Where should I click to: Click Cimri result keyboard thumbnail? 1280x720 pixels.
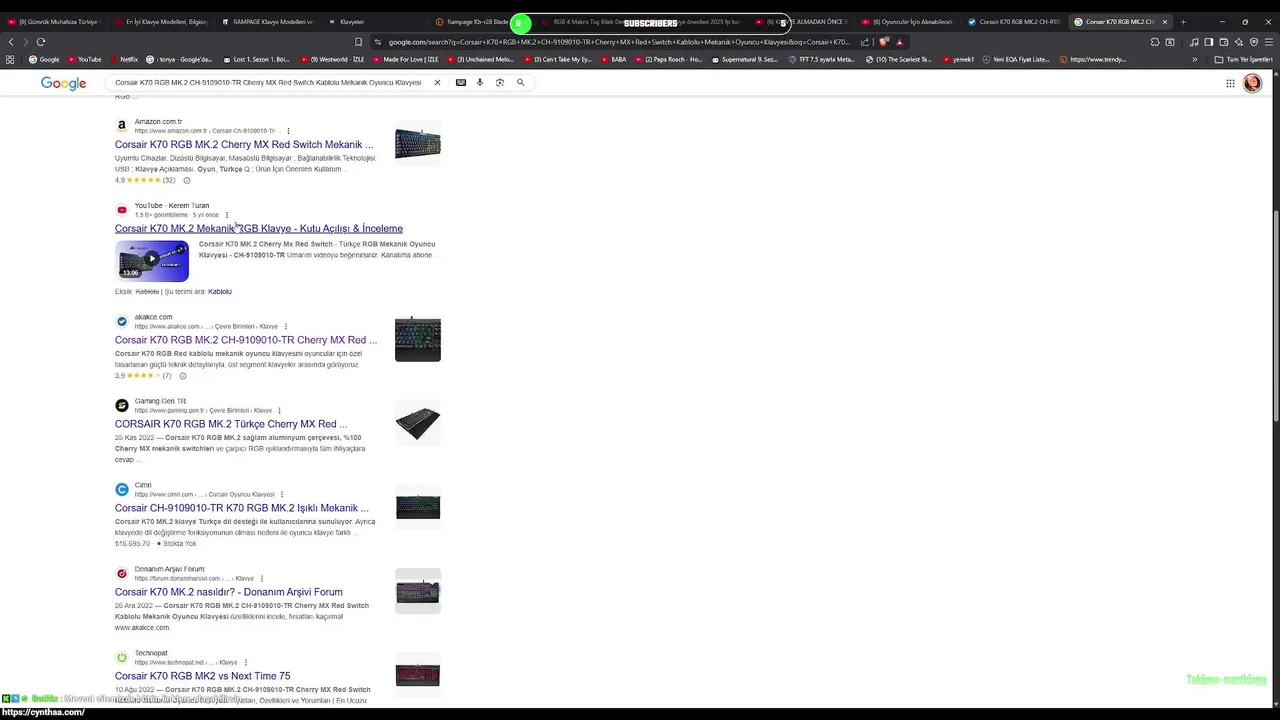[x=418, y=508]
